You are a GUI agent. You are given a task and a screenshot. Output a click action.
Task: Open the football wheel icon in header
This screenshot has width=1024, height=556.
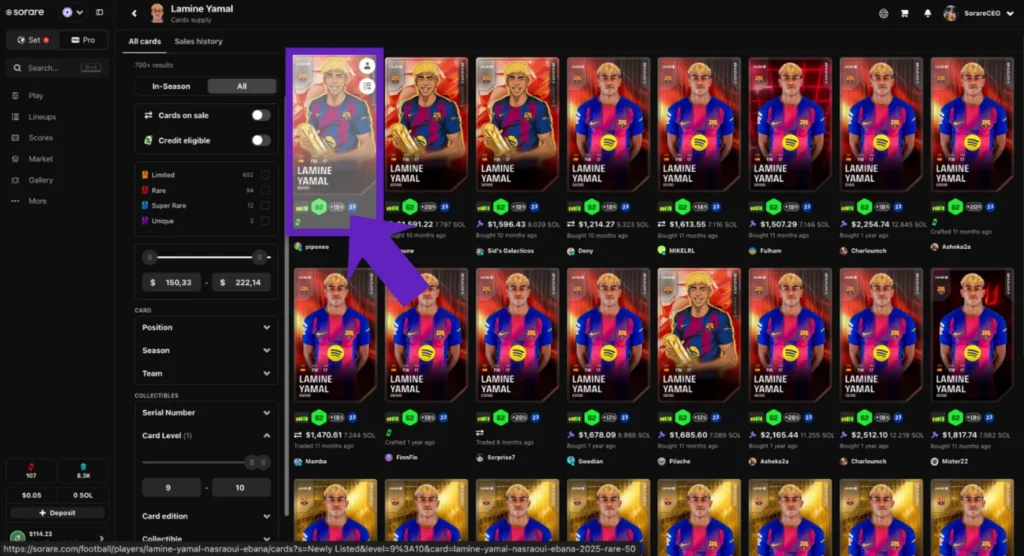883,13
